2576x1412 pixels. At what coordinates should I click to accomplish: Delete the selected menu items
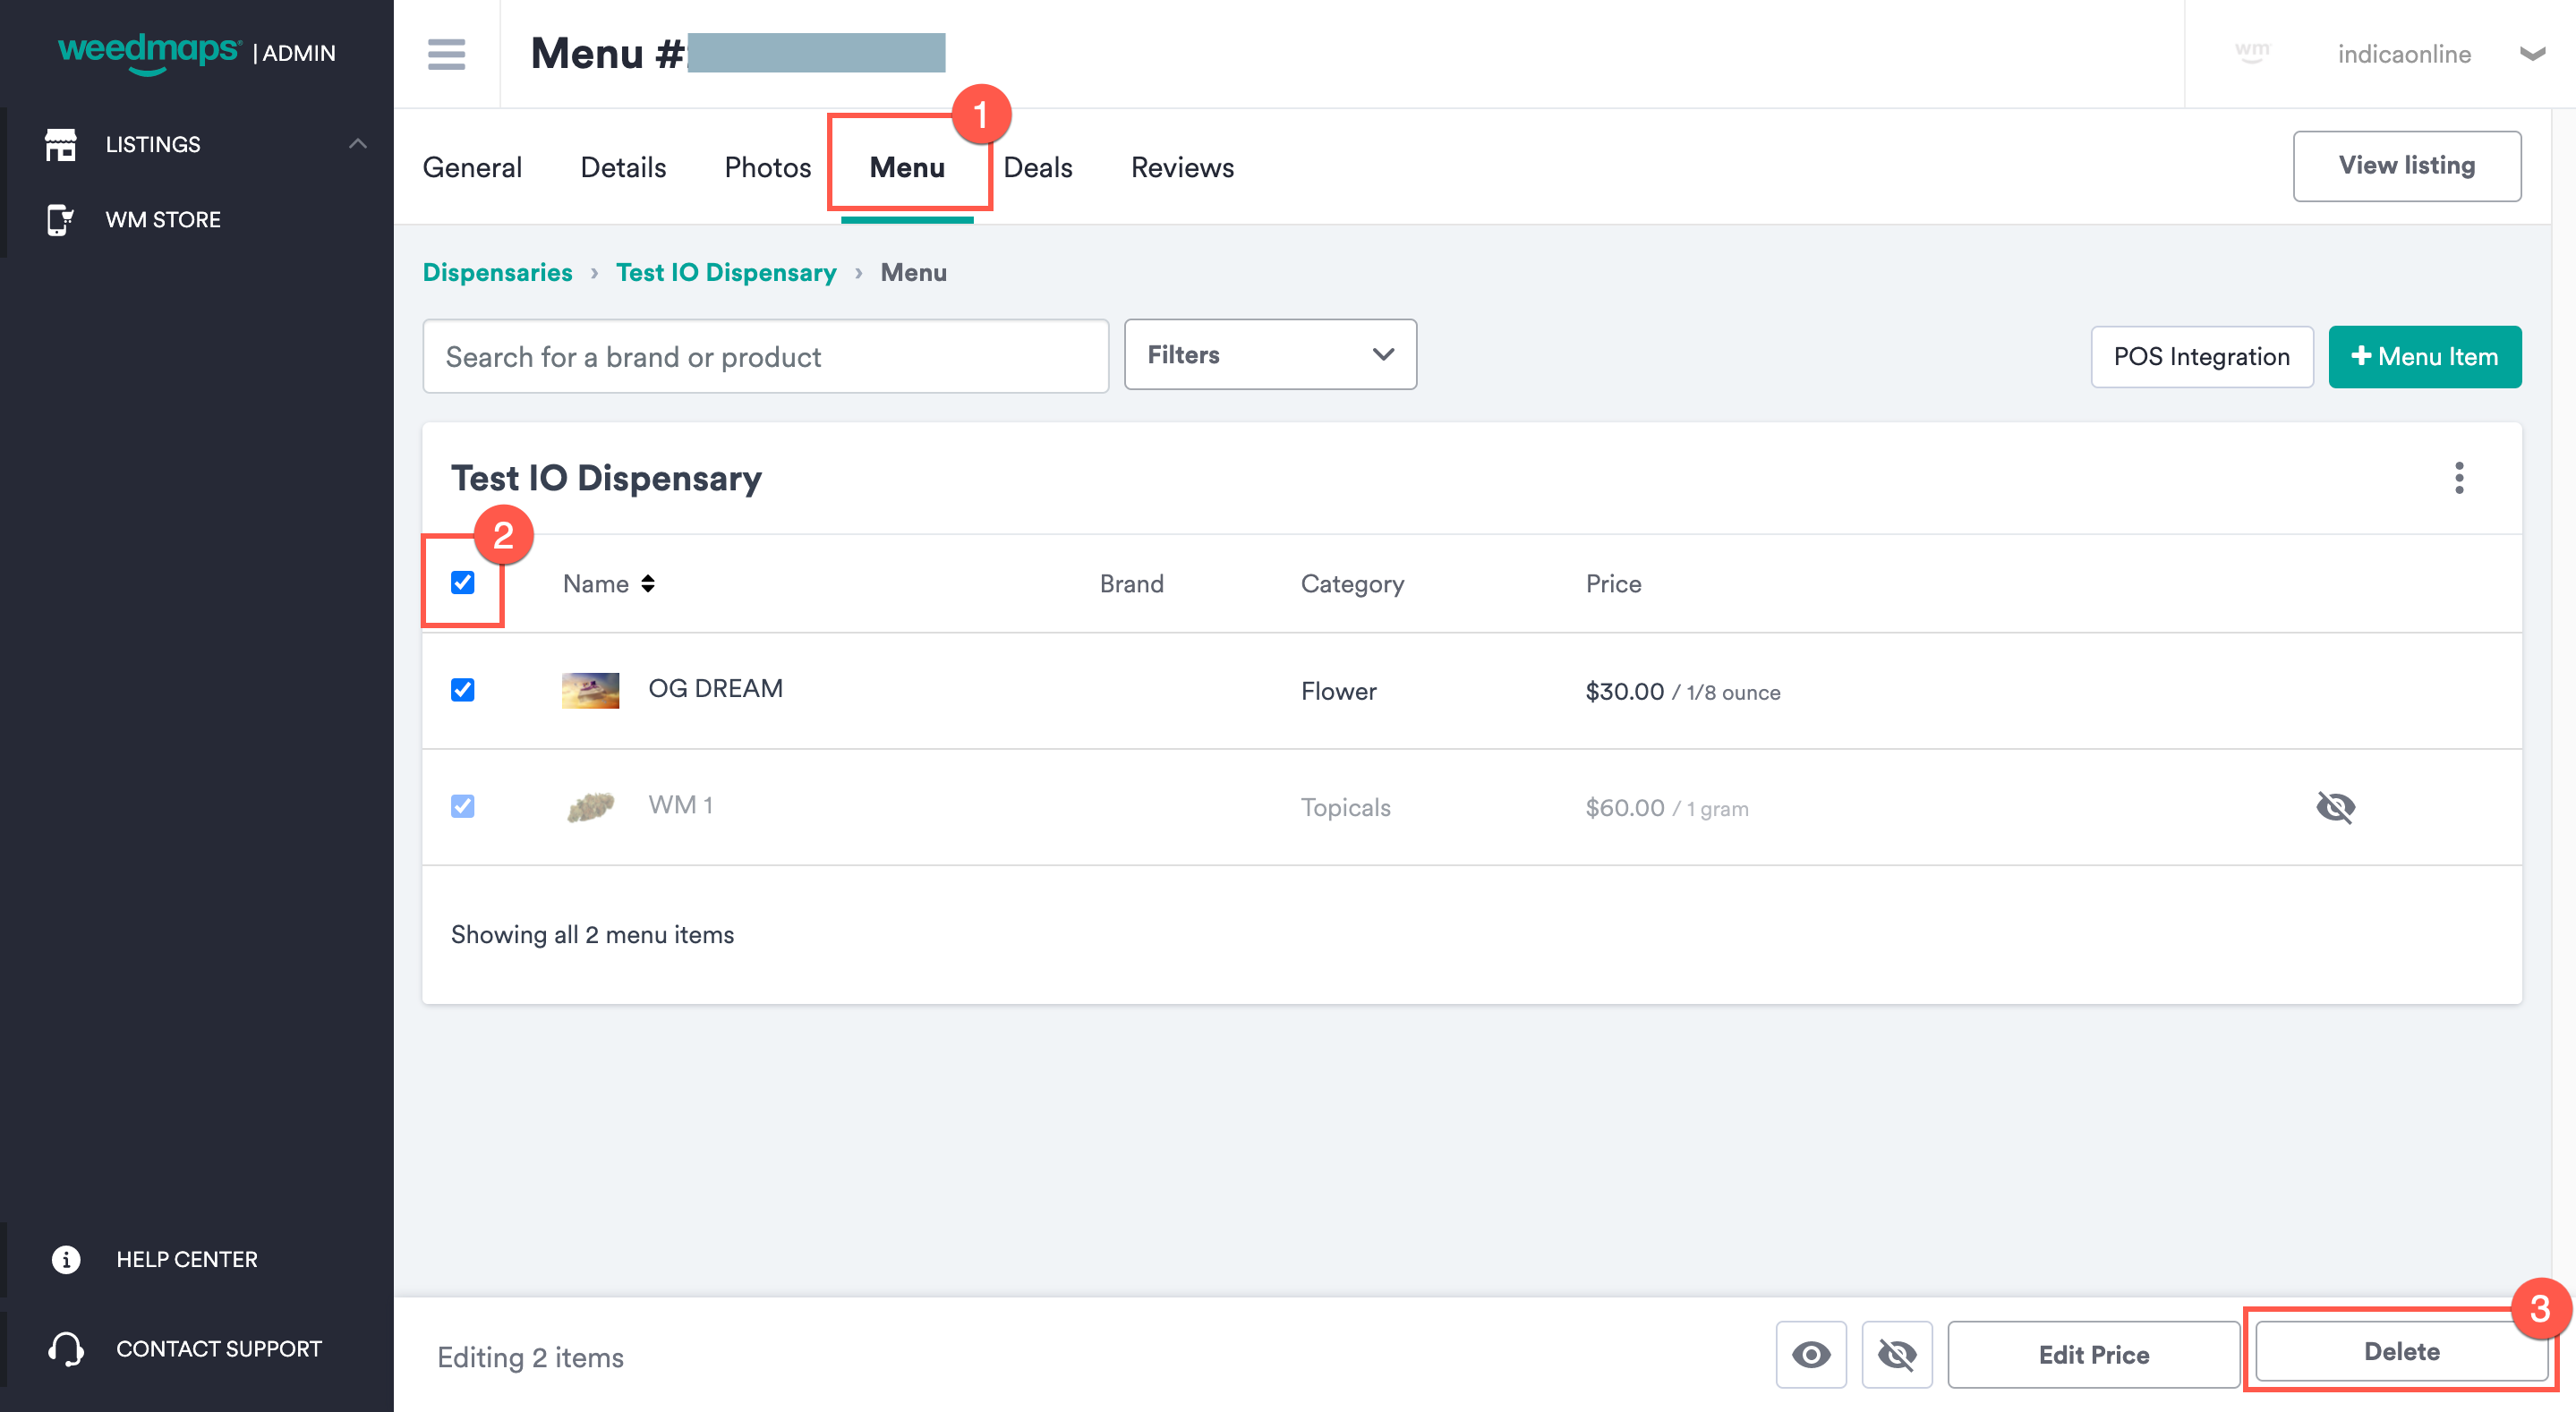pos(2401,1352)
